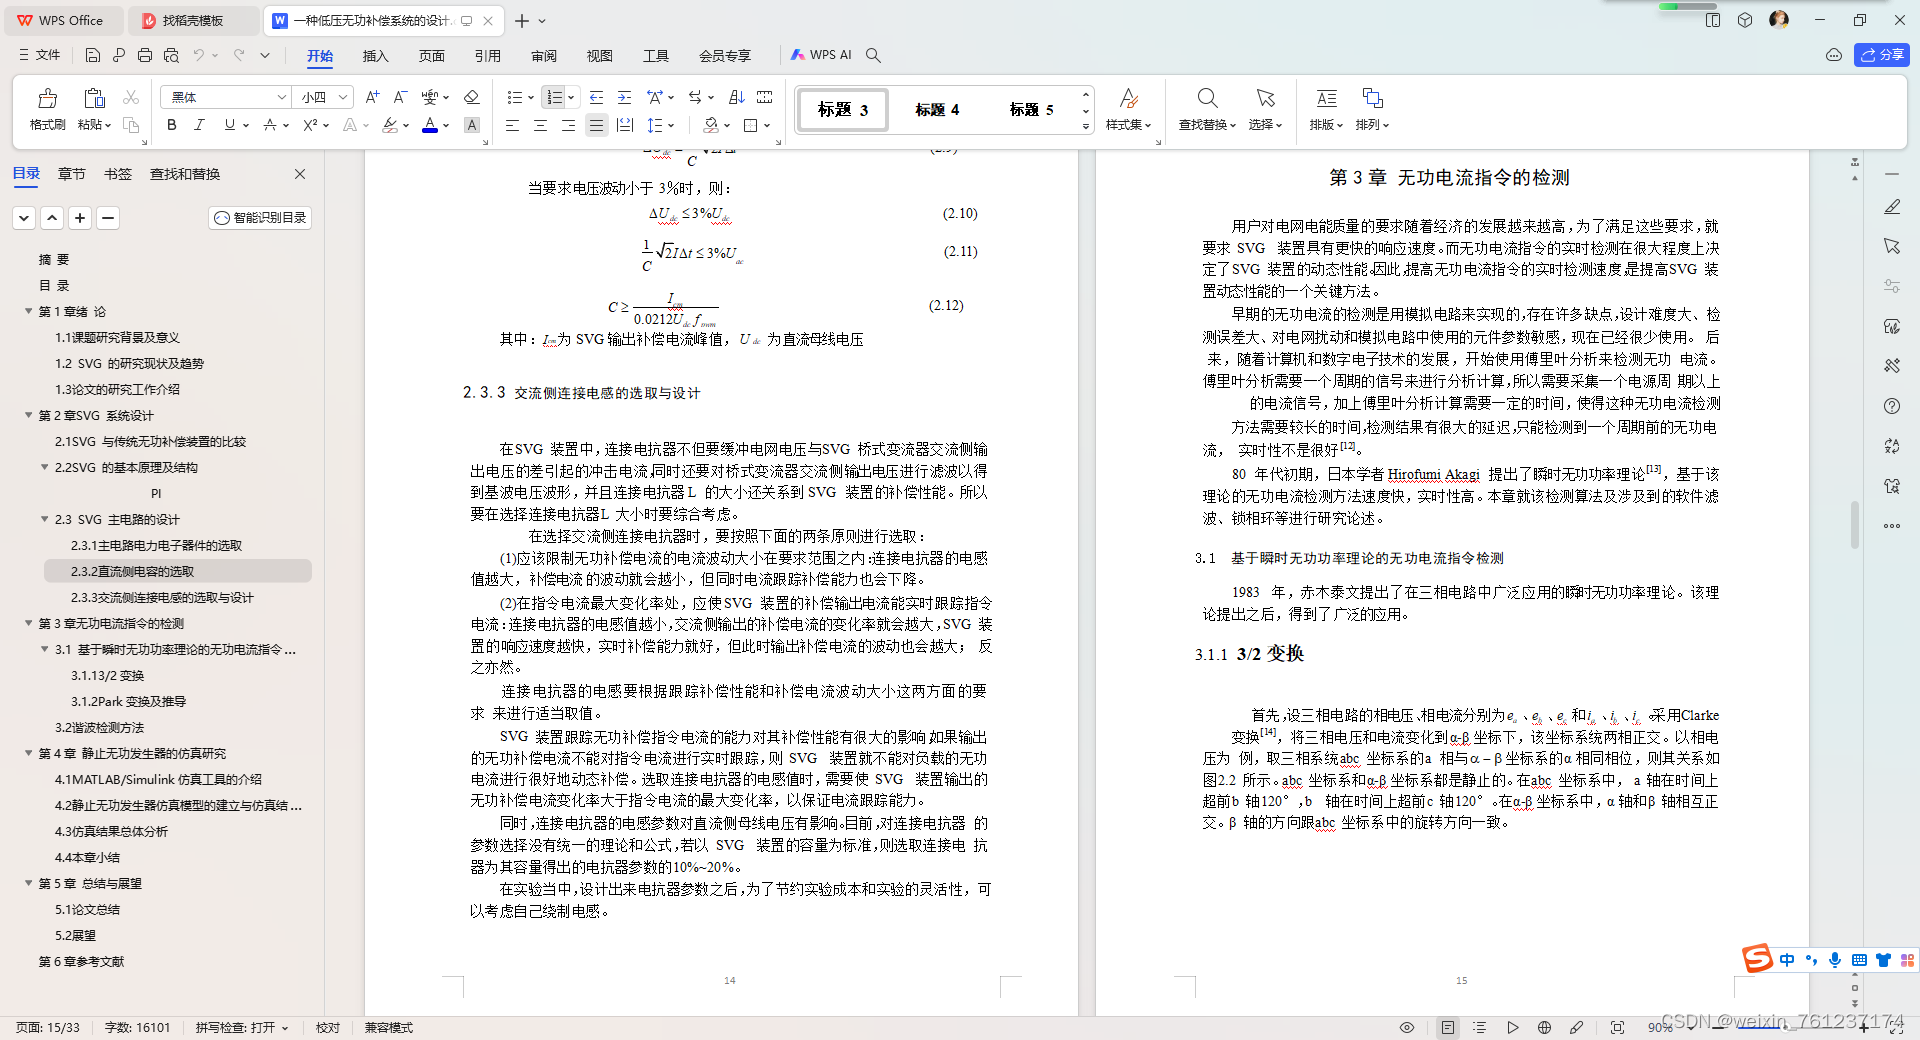Screen dimensions: 1920x1040
Task: Toggle justified alignment button
Action: click(596, 125)
